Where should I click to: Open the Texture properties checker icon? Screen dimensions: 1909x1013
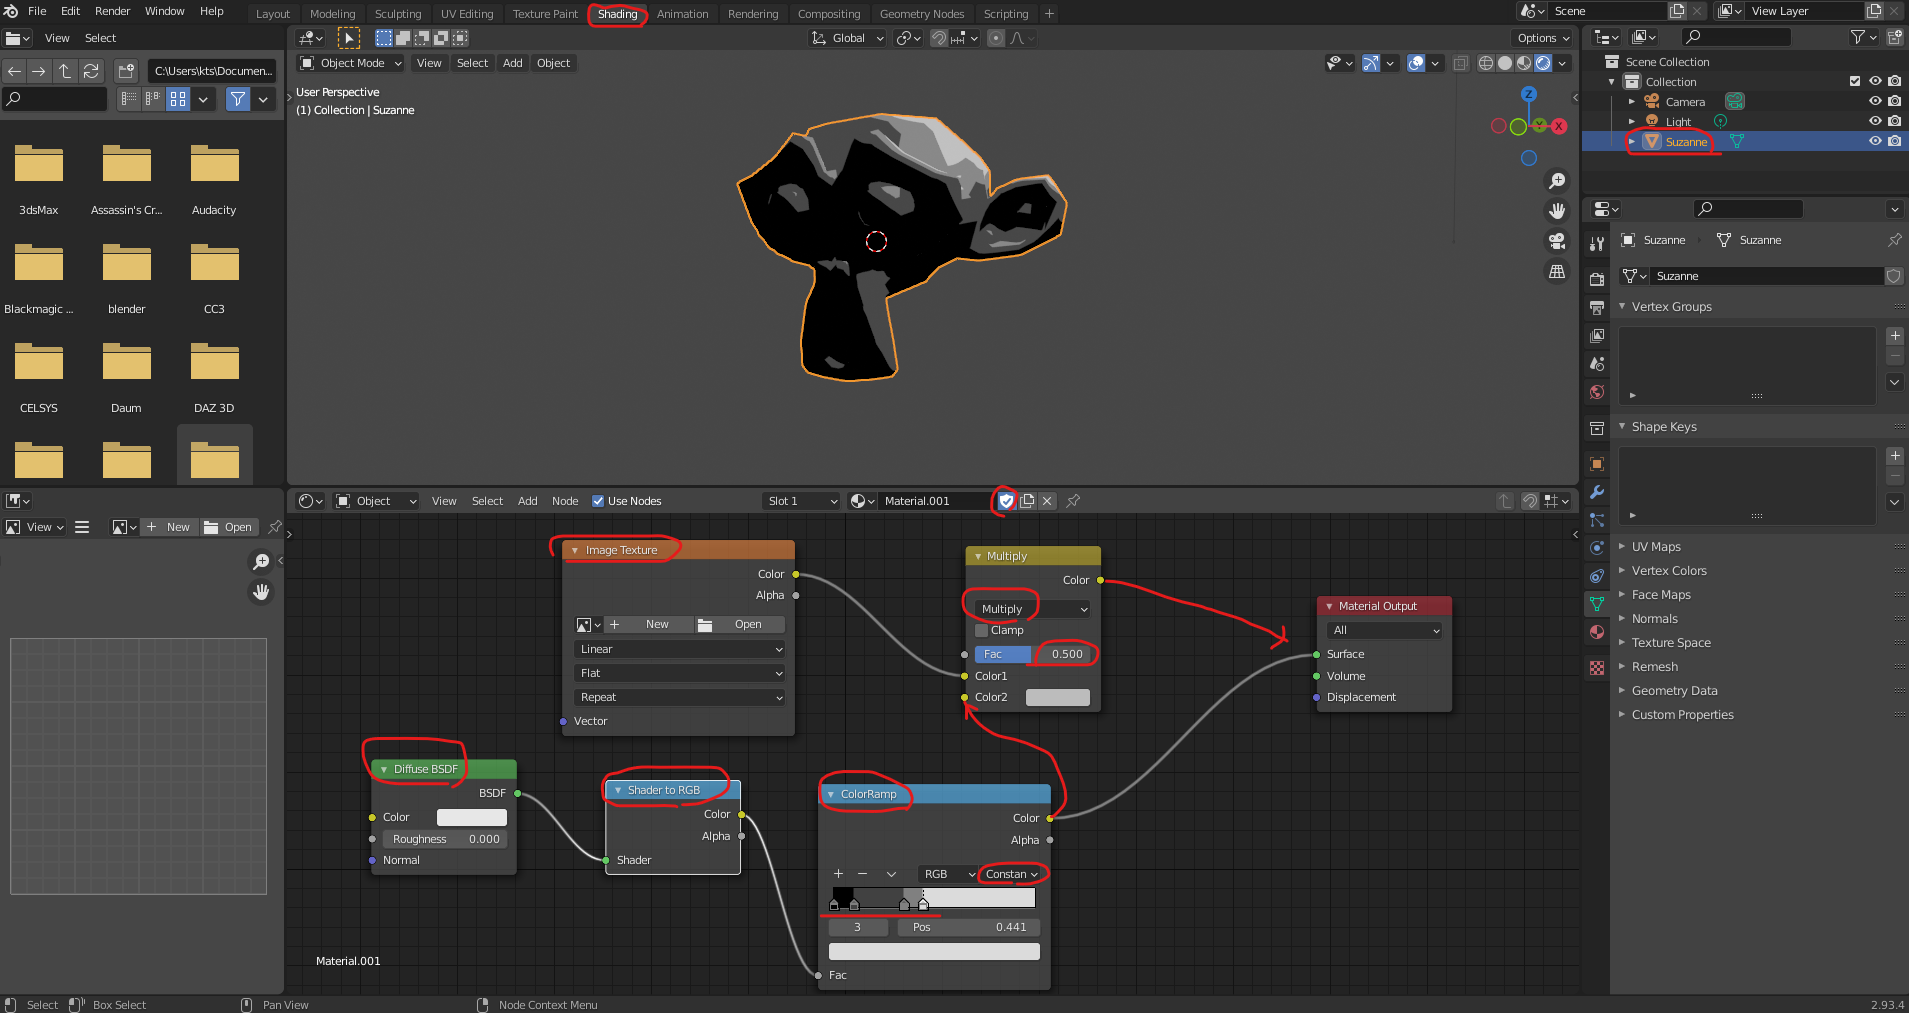point(1597,668)
